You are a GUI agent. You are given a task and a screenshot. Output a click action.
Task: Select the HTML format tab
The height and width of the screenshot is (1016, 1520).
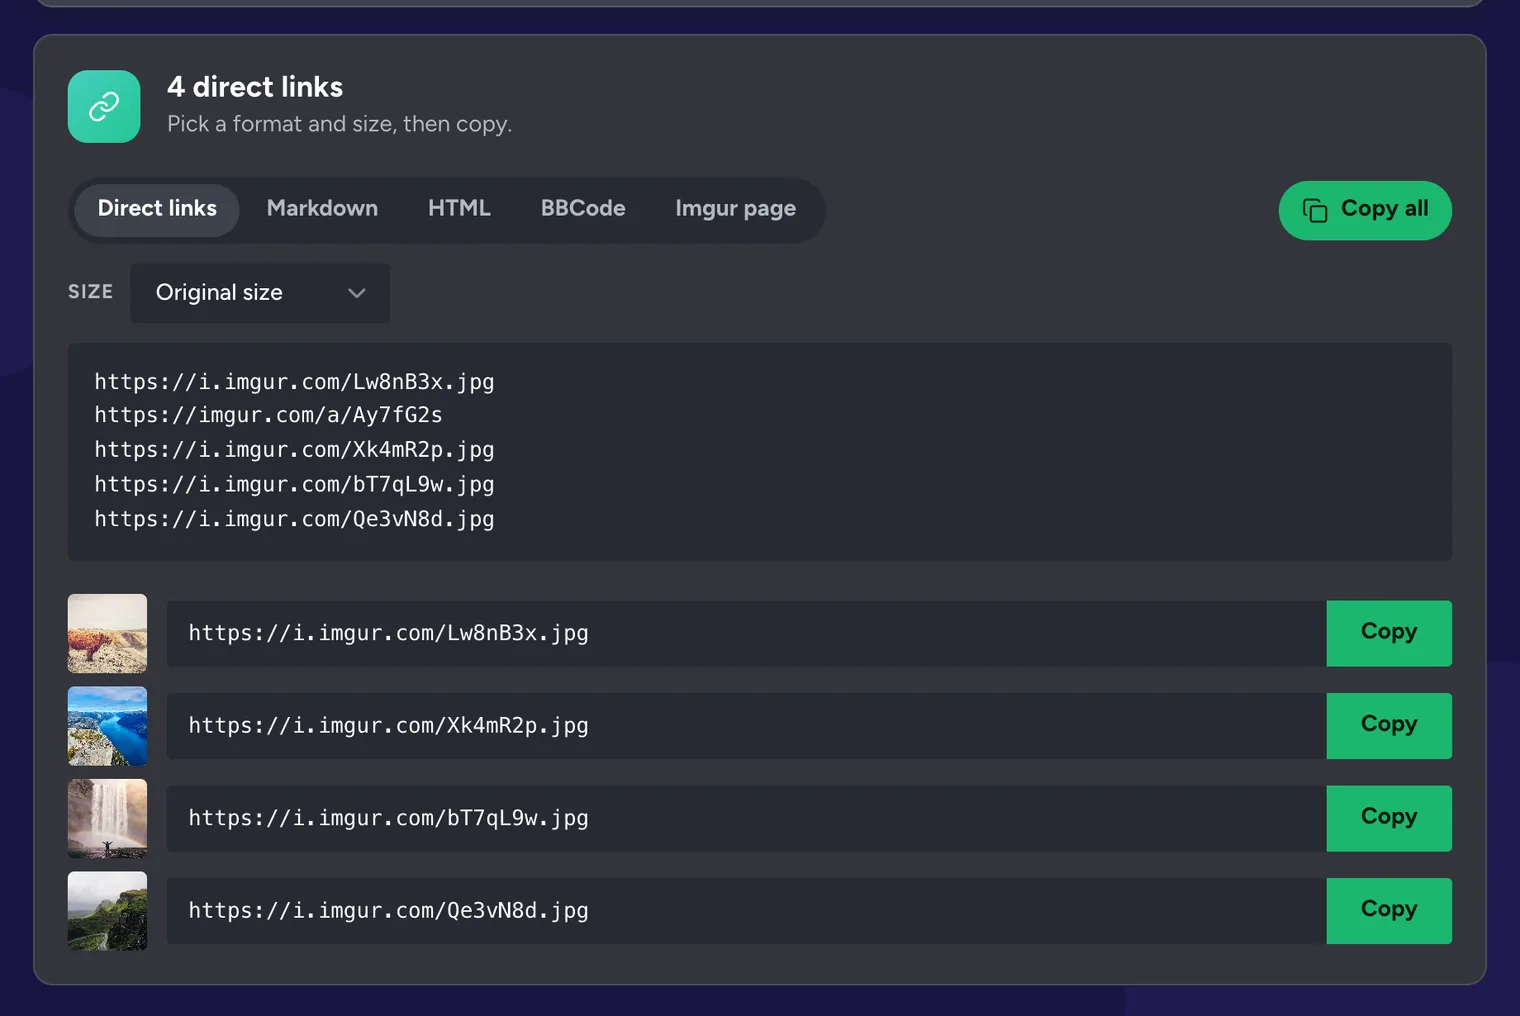coord(459,209)
